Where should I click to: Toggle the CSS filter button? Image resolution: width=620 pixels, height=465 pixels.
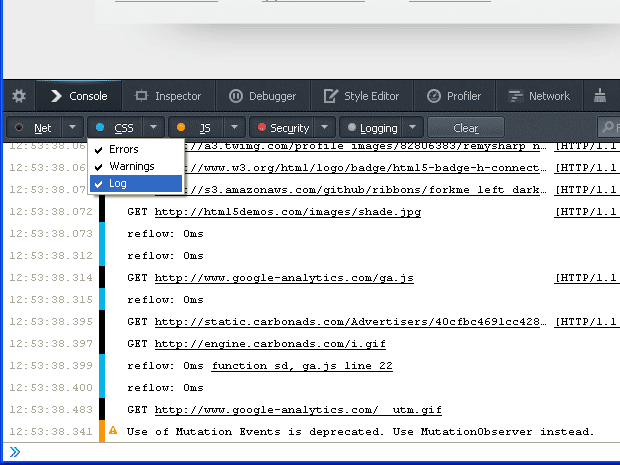click(x=115, y=128)
